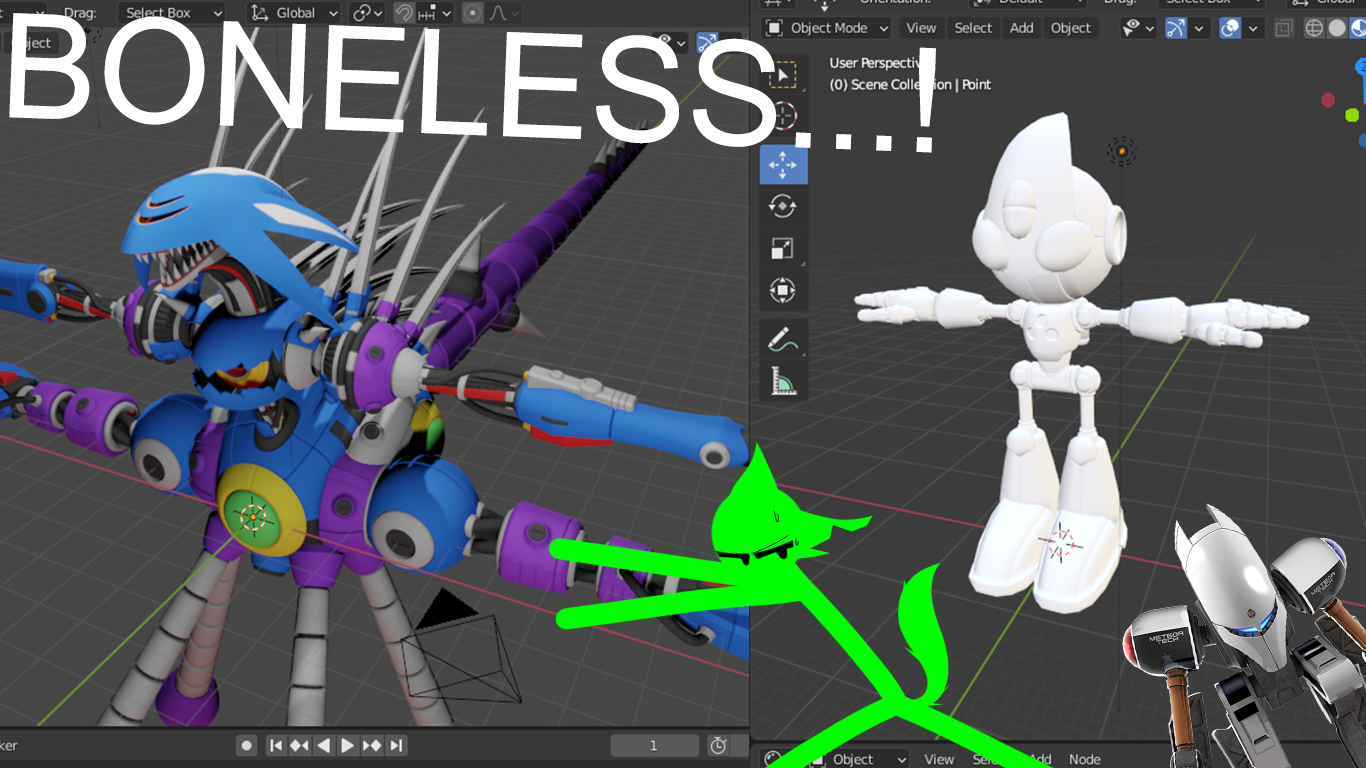Toggle proportional editing in left header
Viewport: 1366px width, 768px height.
[473, 13]
